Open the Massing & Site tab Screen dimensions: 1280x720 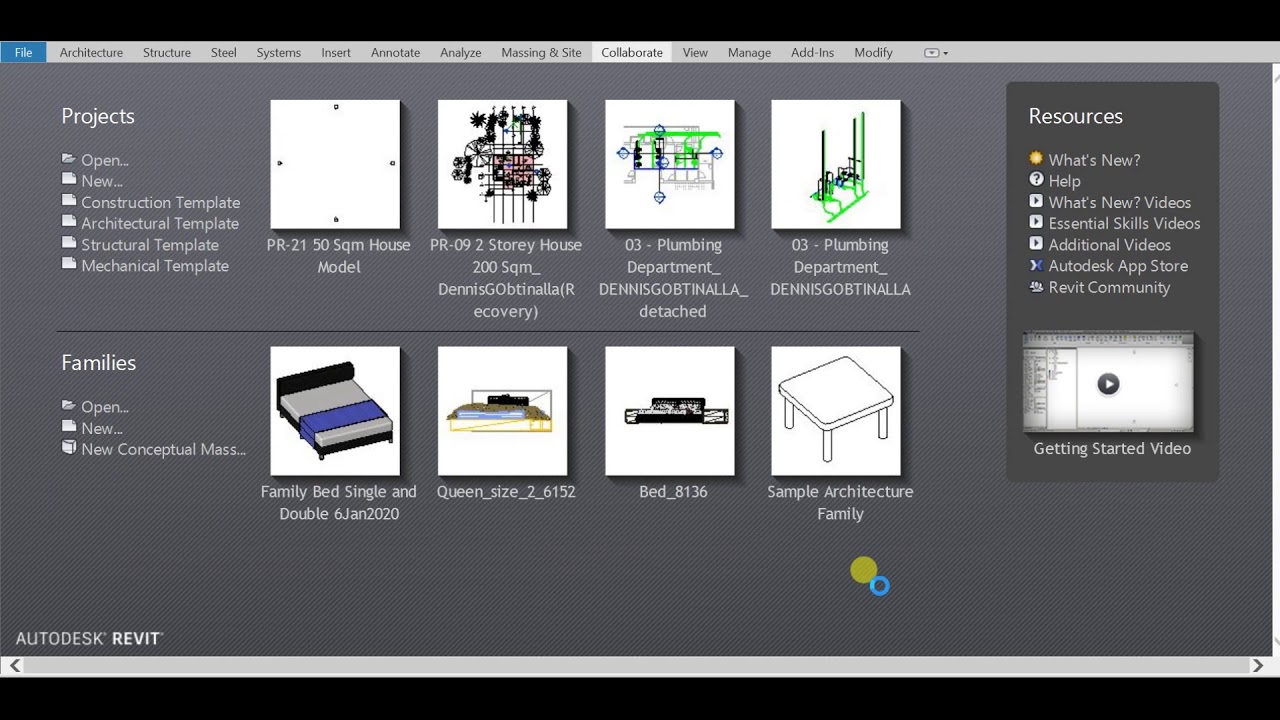[541, 52]
